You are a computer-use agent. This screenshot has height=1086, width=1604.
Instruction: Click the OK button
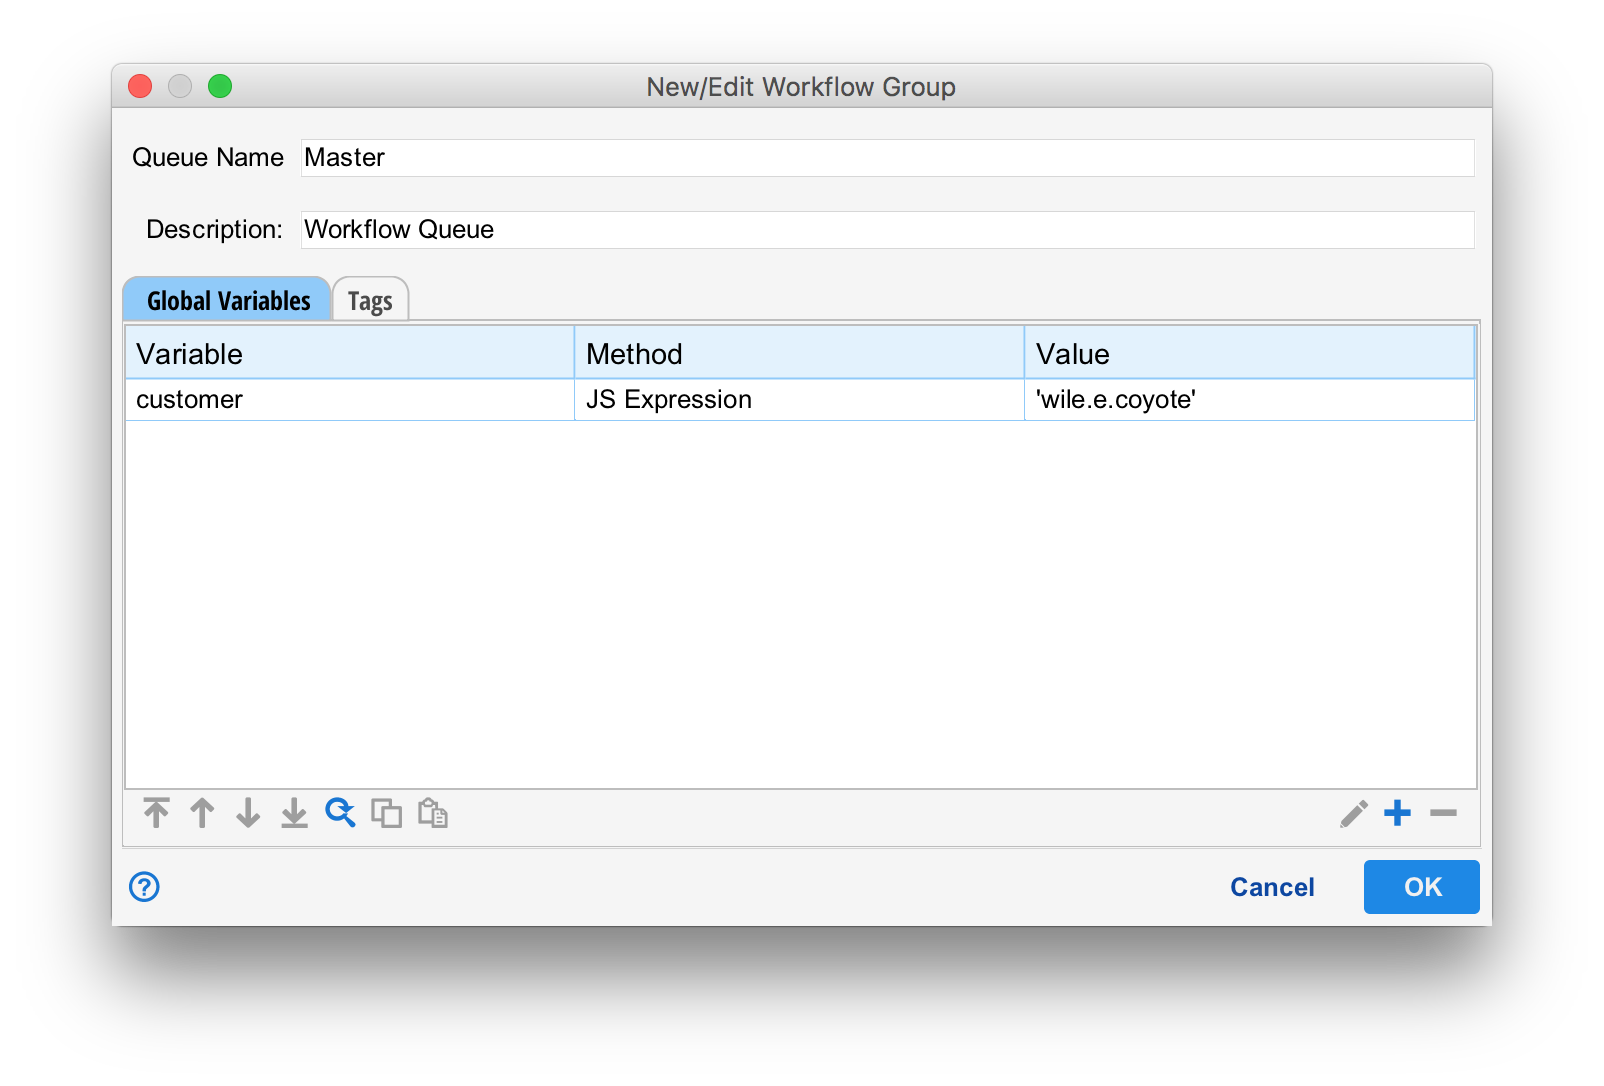(1421, 886)
